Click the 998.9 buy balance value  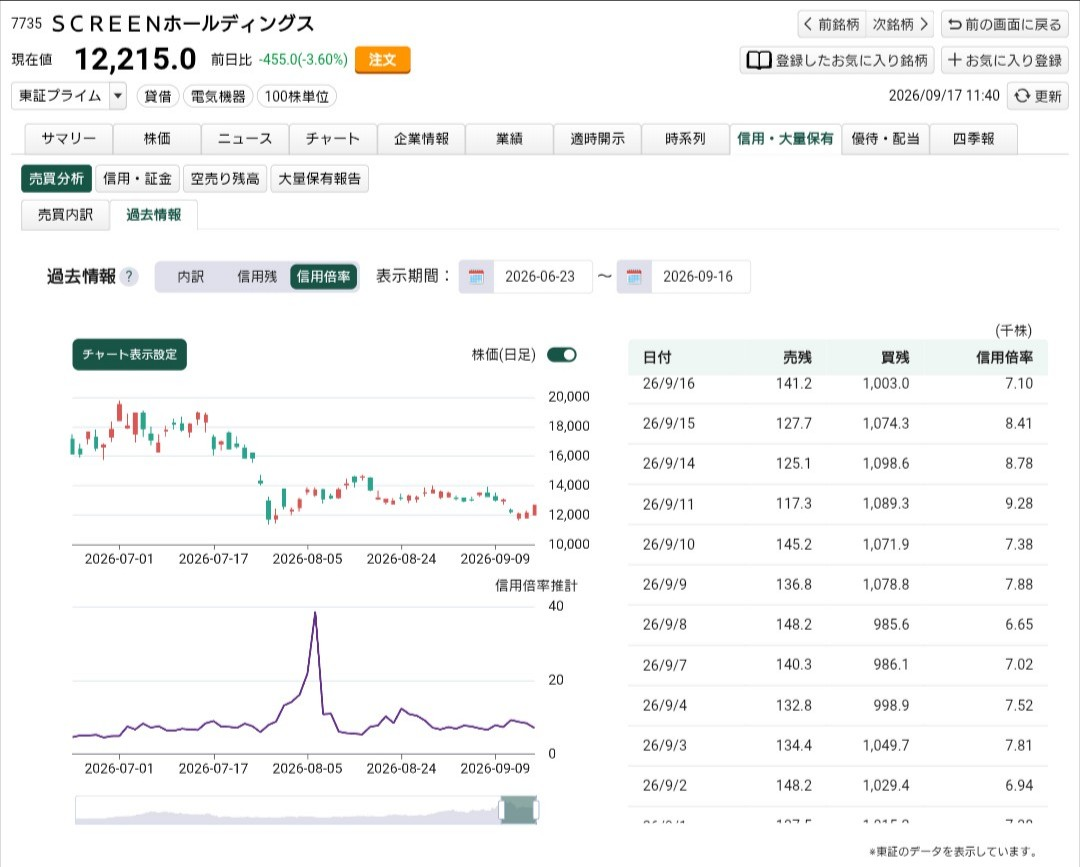tap(891, 705)
